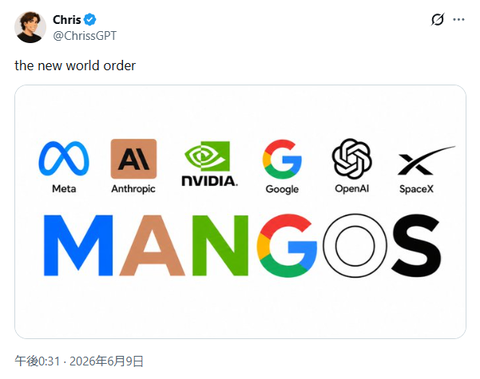Click the tan letter A in MANGOS

click(152, 245)
